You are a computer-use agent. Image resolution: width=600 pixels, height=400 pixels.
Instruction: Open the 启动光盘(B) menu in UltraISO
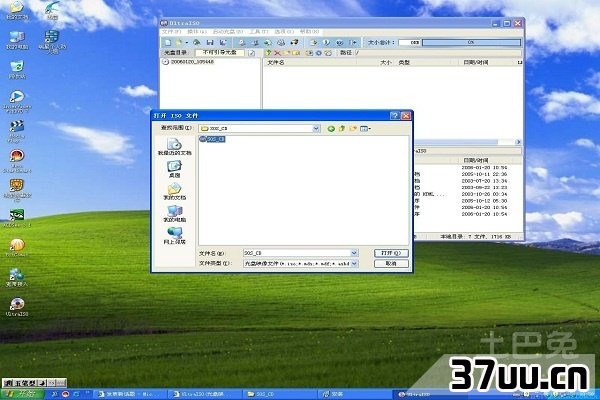point(228,31)
